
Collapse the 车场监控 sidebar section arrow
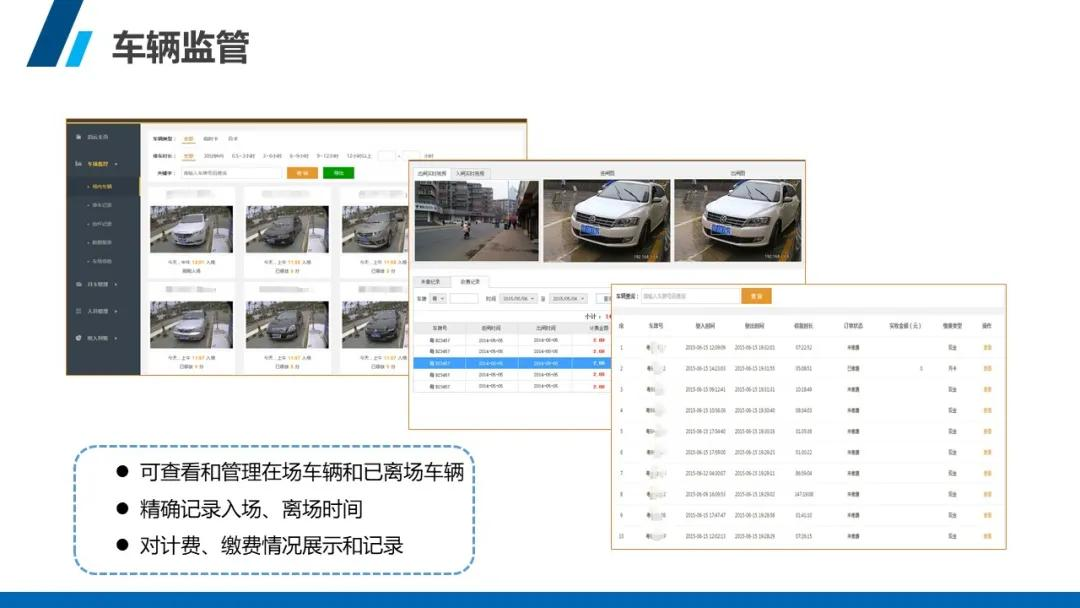coord(116,163)
